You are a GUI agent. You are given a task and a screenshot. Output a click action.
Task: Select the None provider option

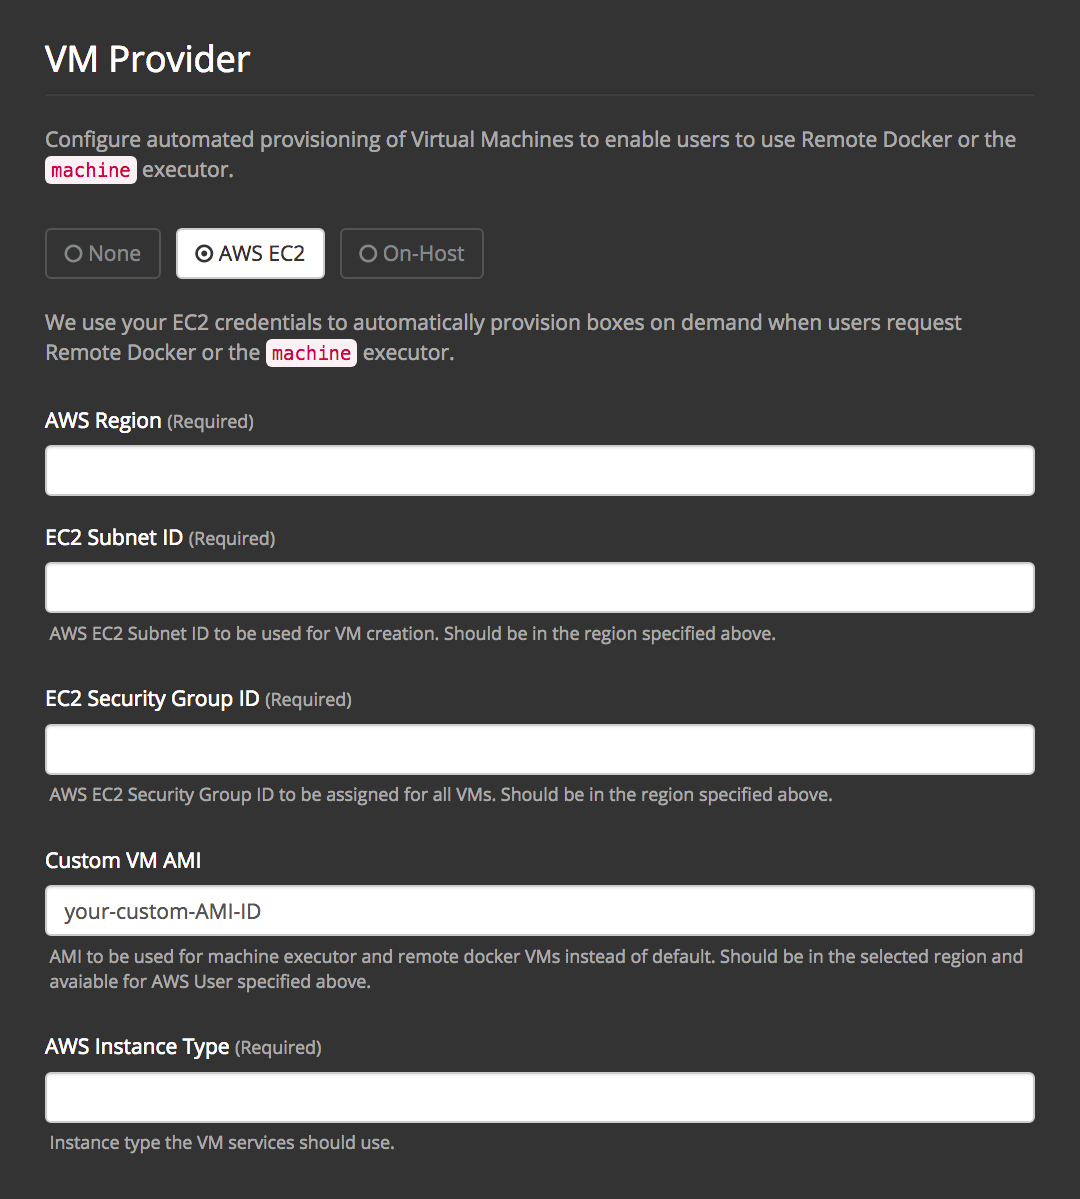(x=103, y=254)
